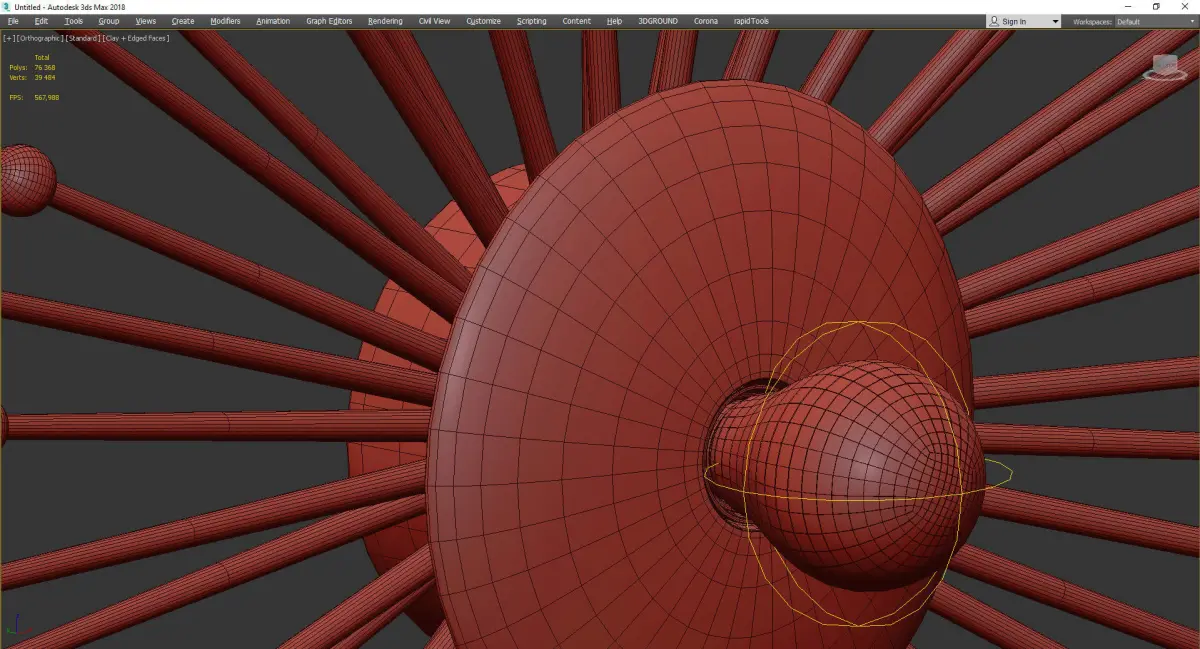
Task: Click the Polys count statistic
Action: pyautogui.click(x=33, y=68)
